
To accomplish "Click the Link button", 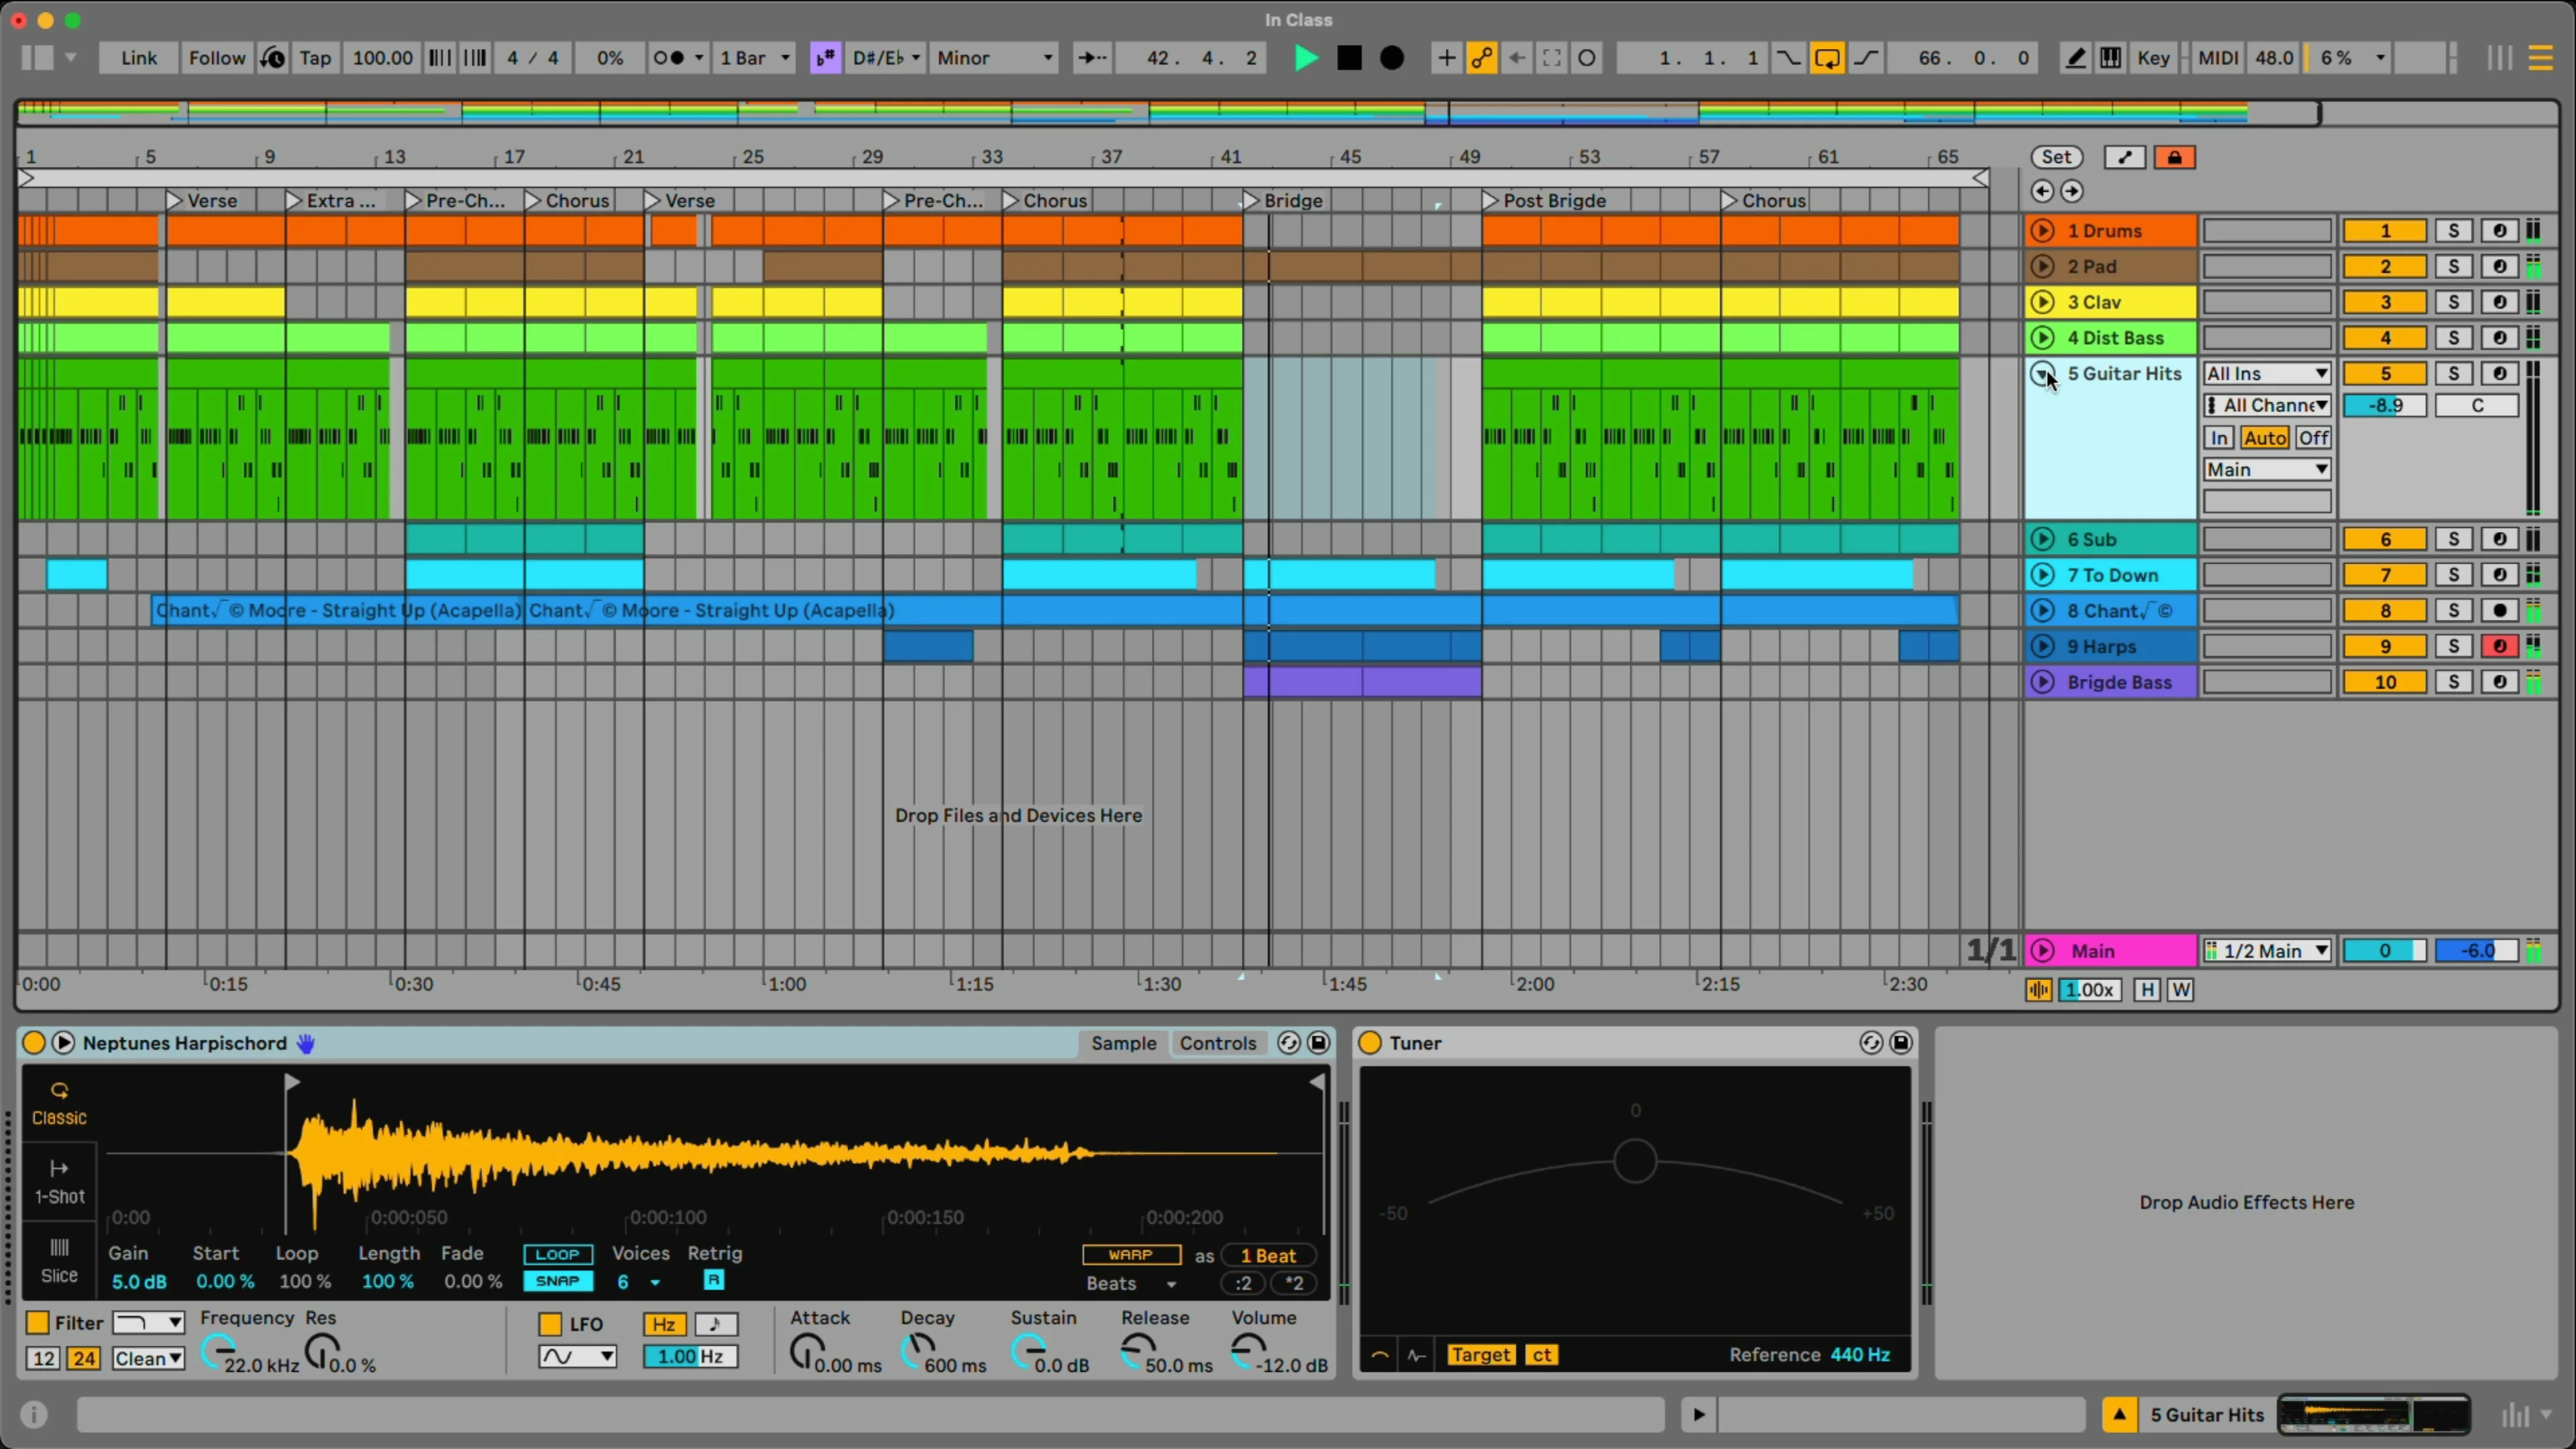I will (138, 58).
